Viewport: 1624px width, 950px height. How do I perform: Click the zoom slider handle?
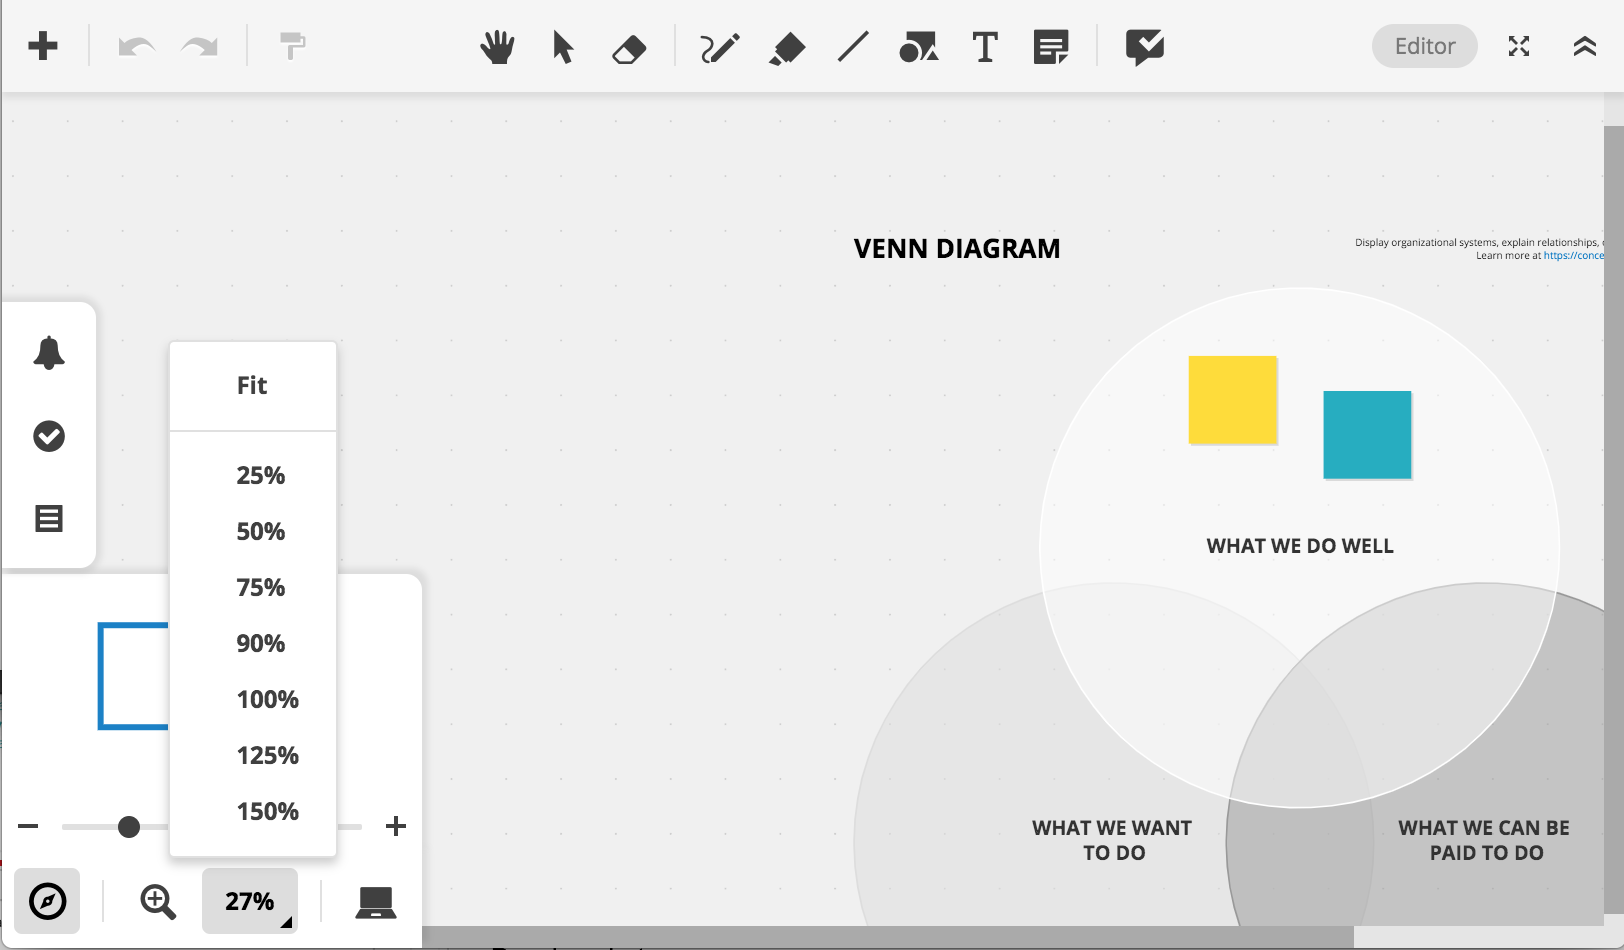point(129,827)
